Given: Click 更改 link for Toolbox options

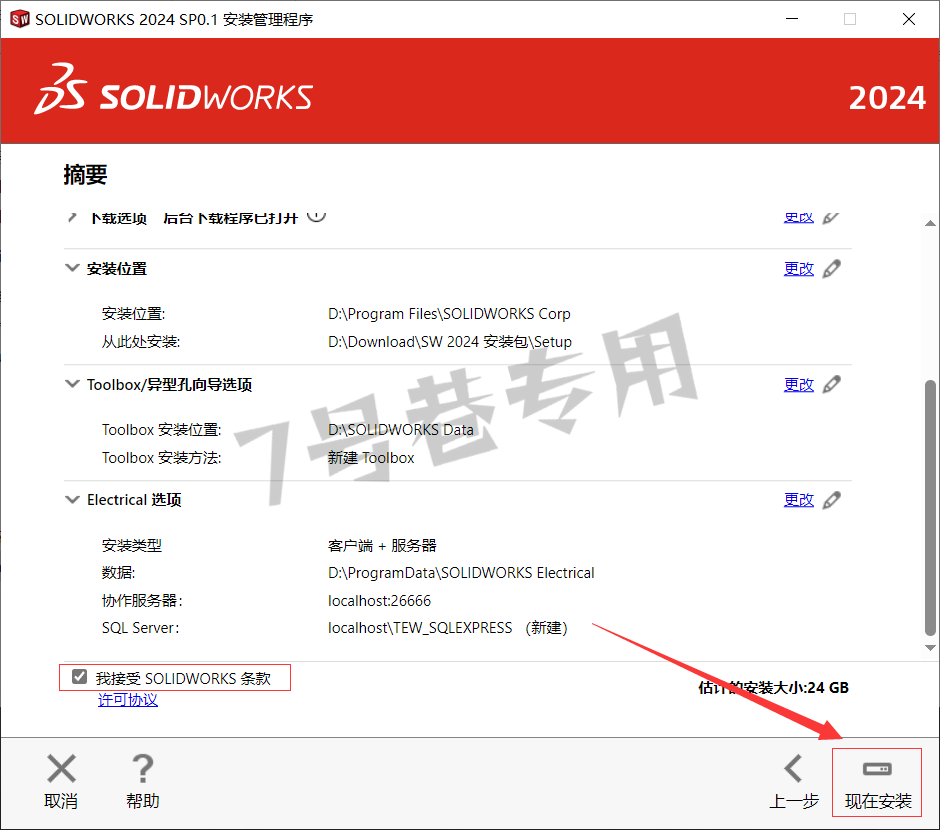Looking at the screenshot, I should [x=799, y=385].
